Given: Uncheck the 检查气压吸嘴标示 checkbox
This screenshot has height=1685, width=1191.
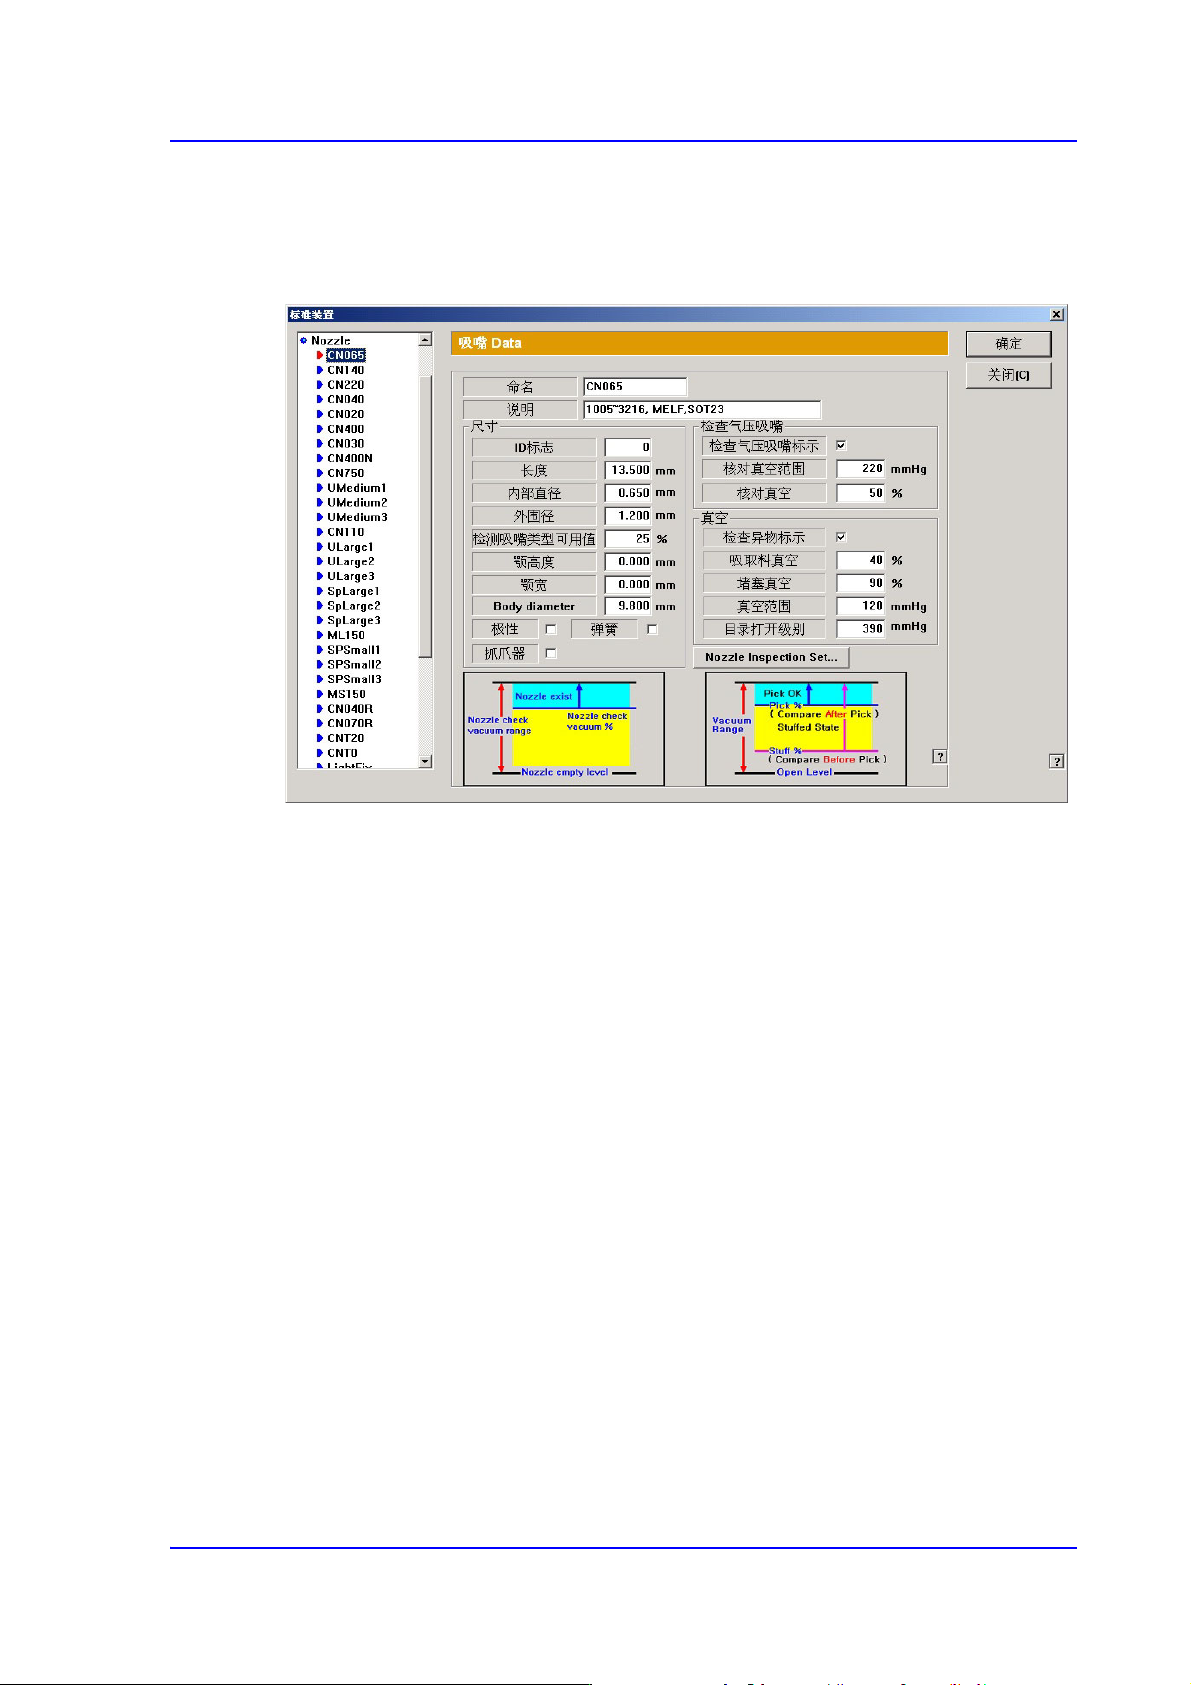Looking at the screenshot, I should (841, 445).
